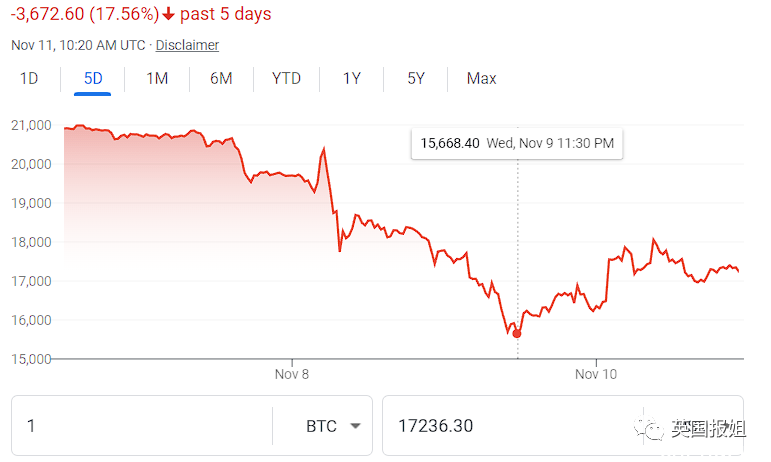Click the Nov 8 date axis label
This screenshot has width=771, height=462.
292,374
